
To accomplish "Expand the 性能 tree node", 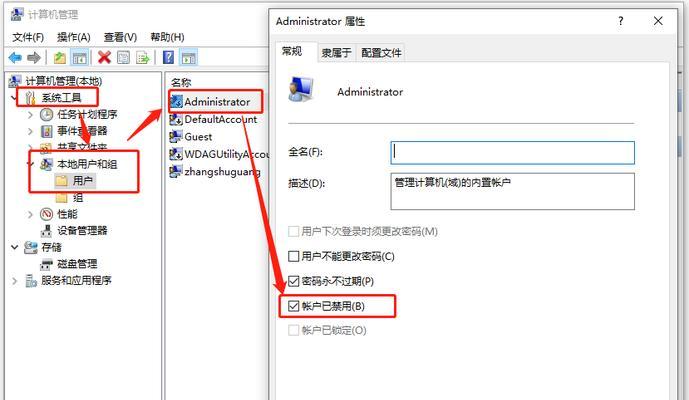I will [30, 215].
